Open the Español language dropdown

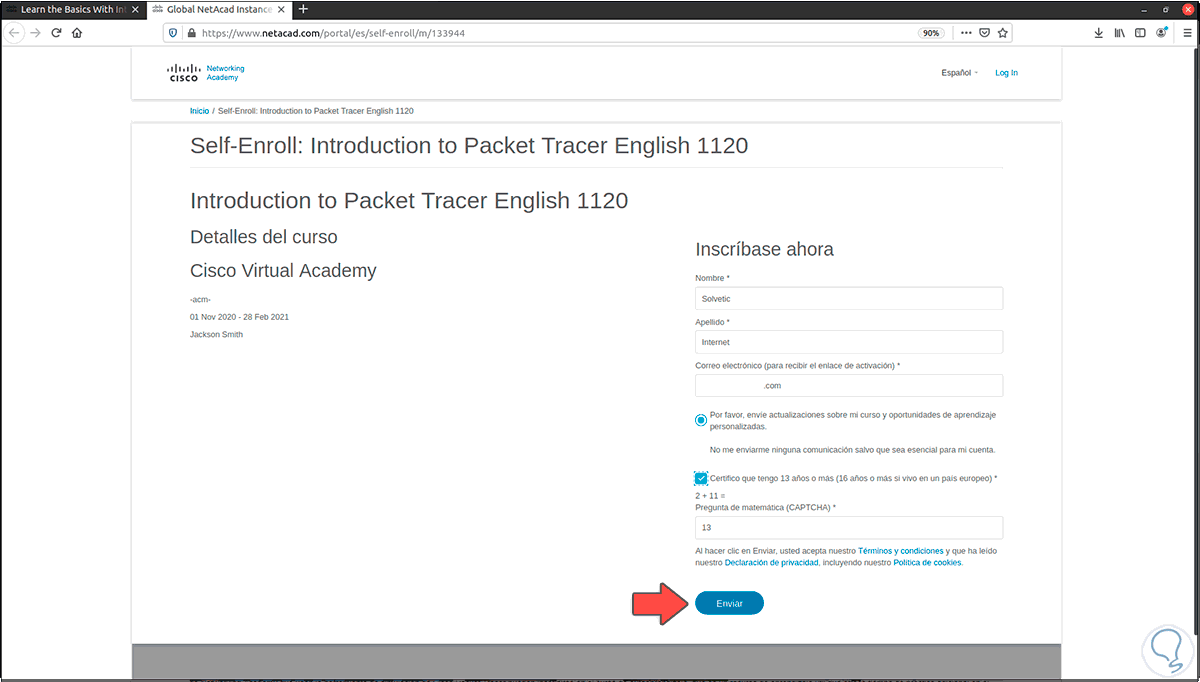[959, 73]
